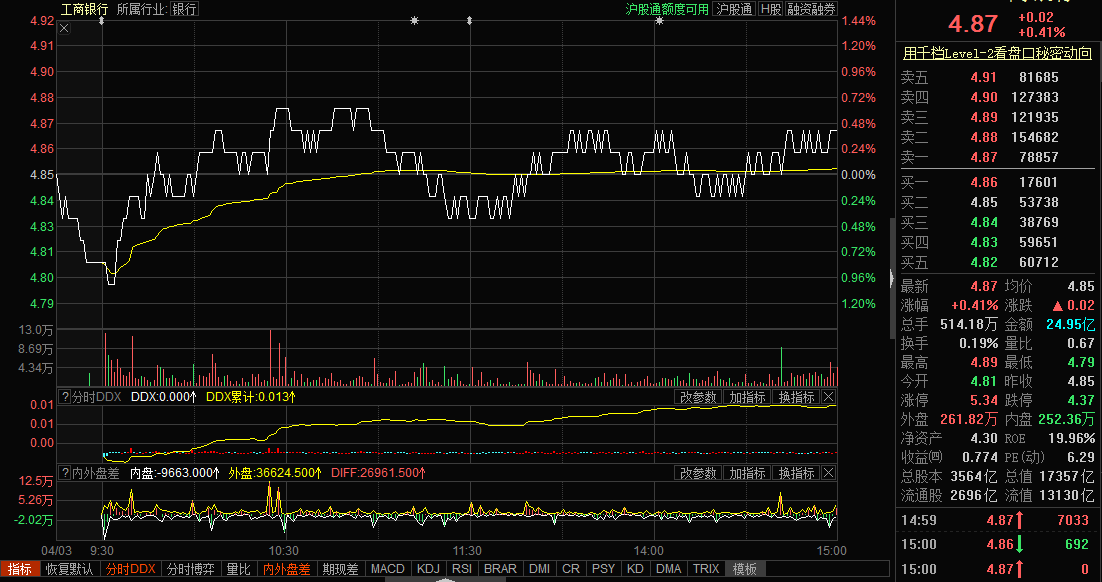Image resolution: width=1102 pixels, height=582 pixels.
Task: Click the 卖五 row price 4.91
Action: 984,77
